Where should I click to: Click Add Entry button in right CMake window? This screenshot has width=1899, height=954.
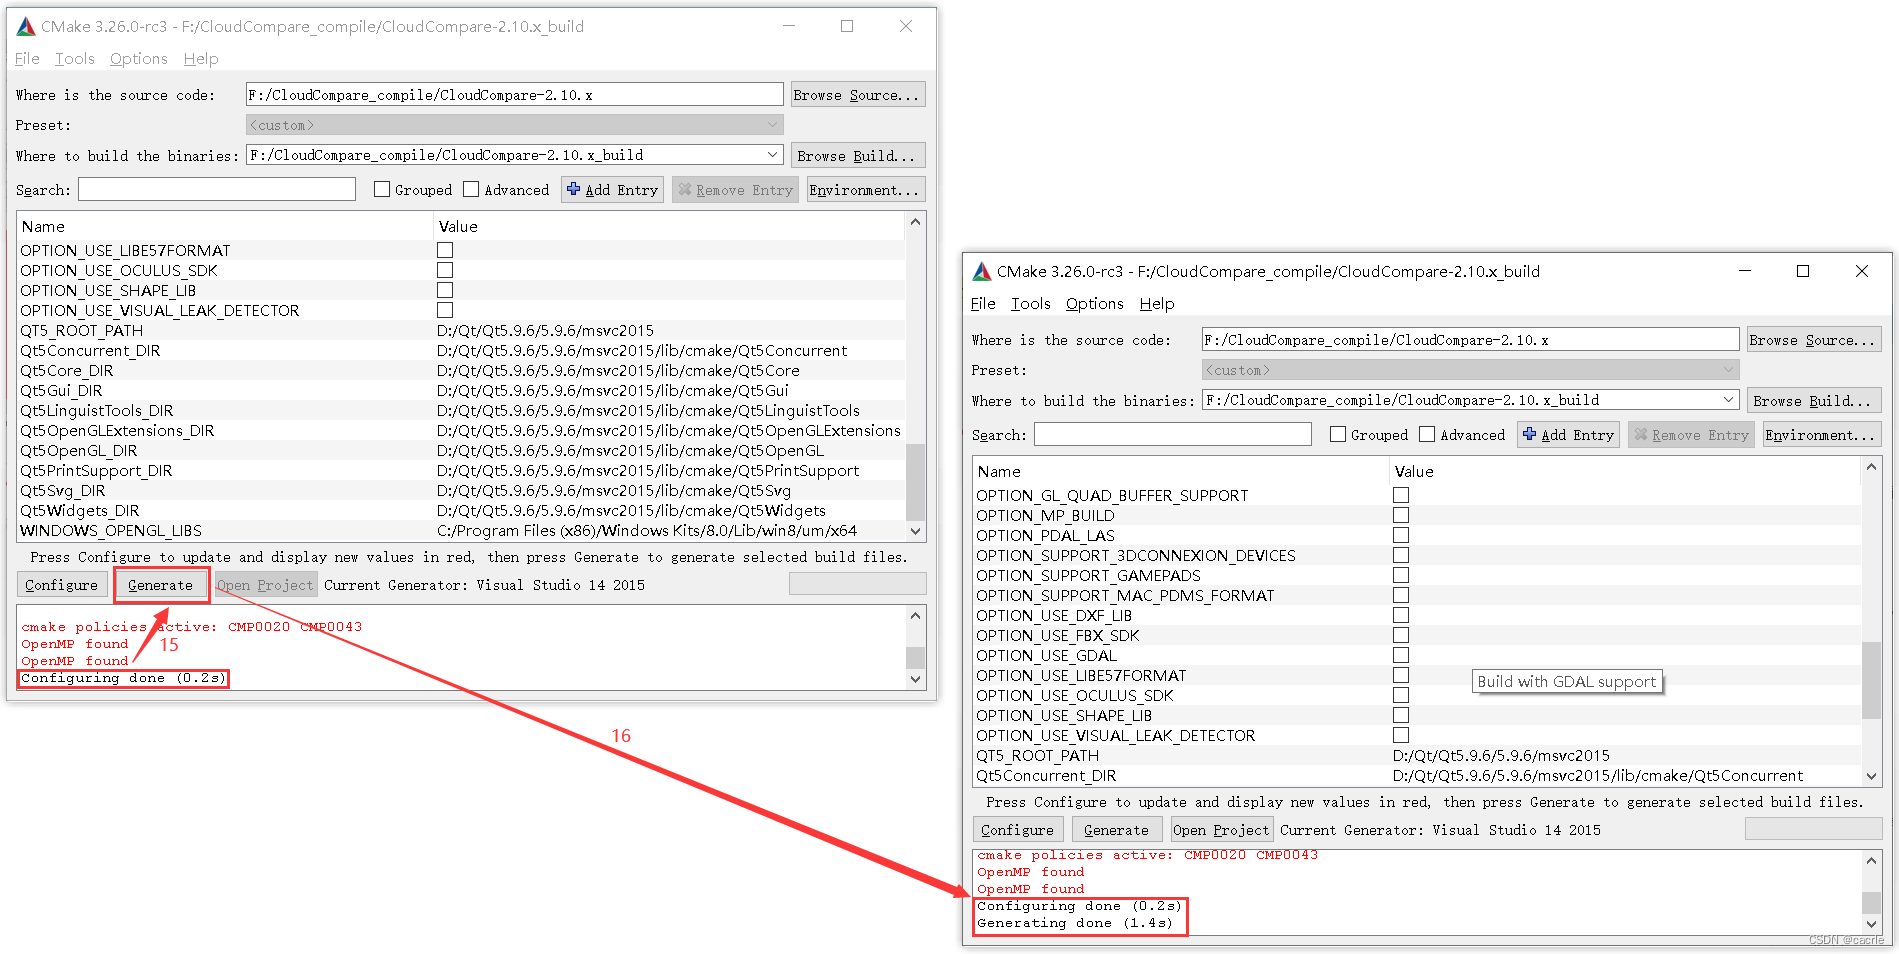pos(1568,435)
